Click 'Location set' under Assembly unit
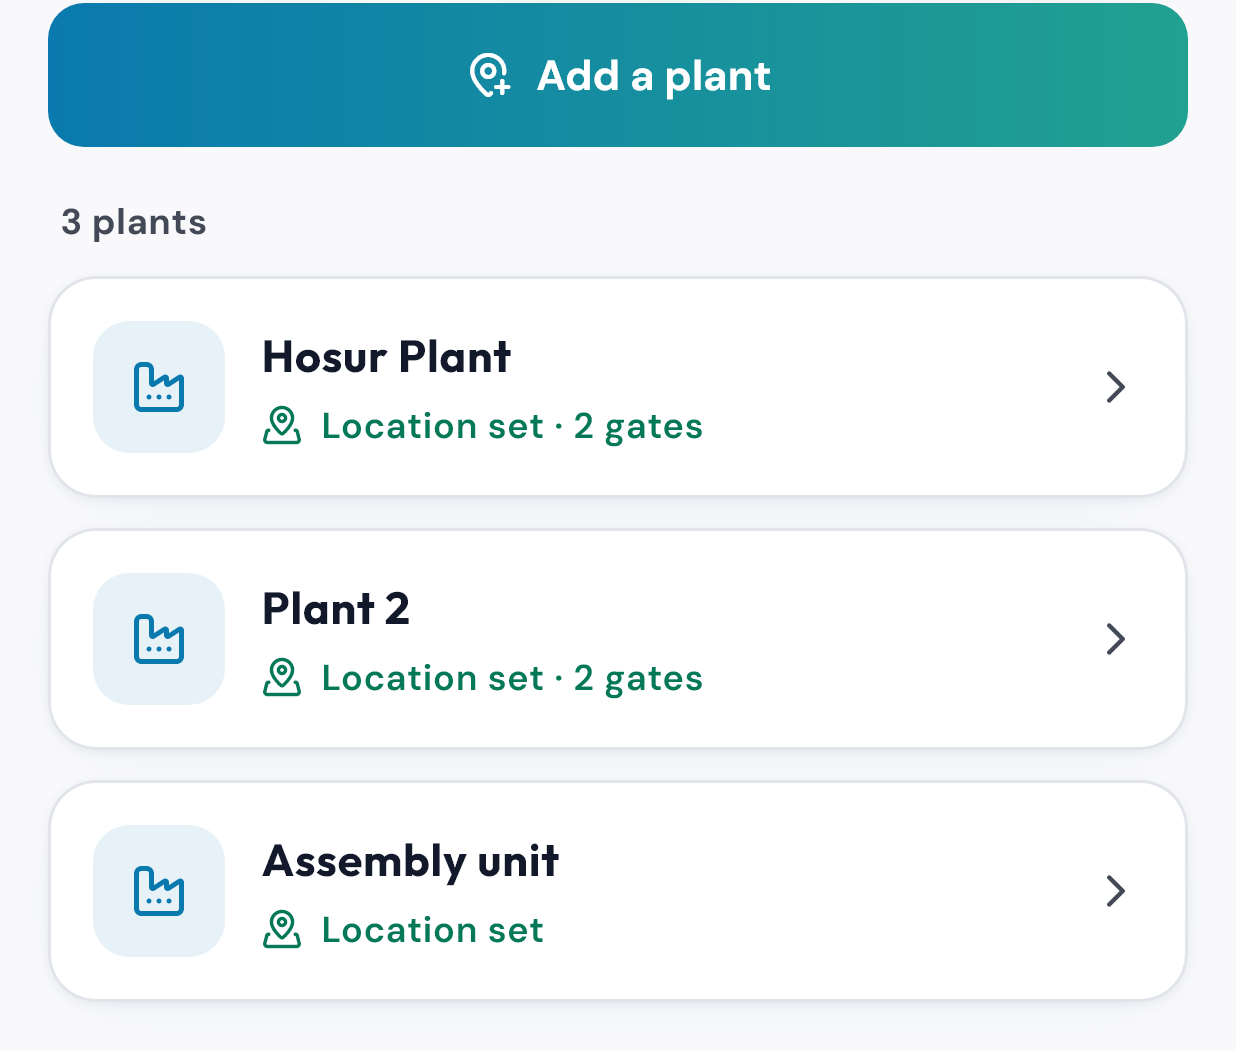The width and height of the screenshot is (1236, 1050). (x=432, y=930)
